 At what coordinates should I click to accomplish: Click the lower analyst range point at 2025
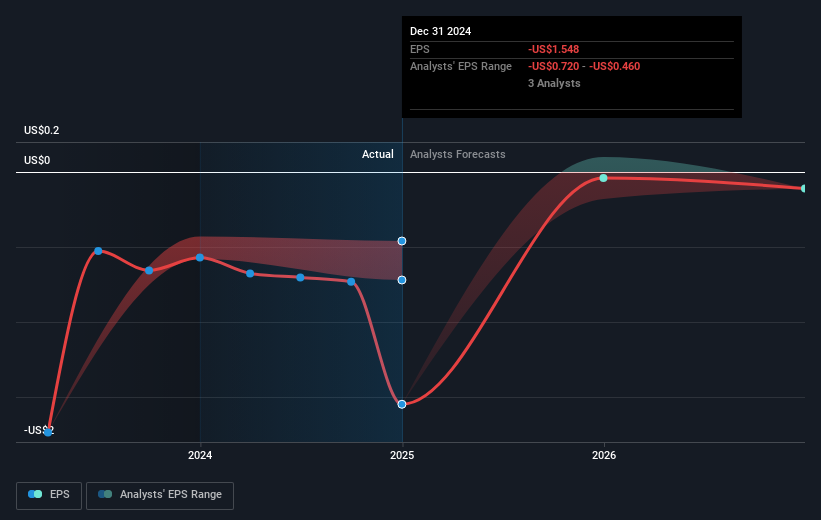pos(402,280)
